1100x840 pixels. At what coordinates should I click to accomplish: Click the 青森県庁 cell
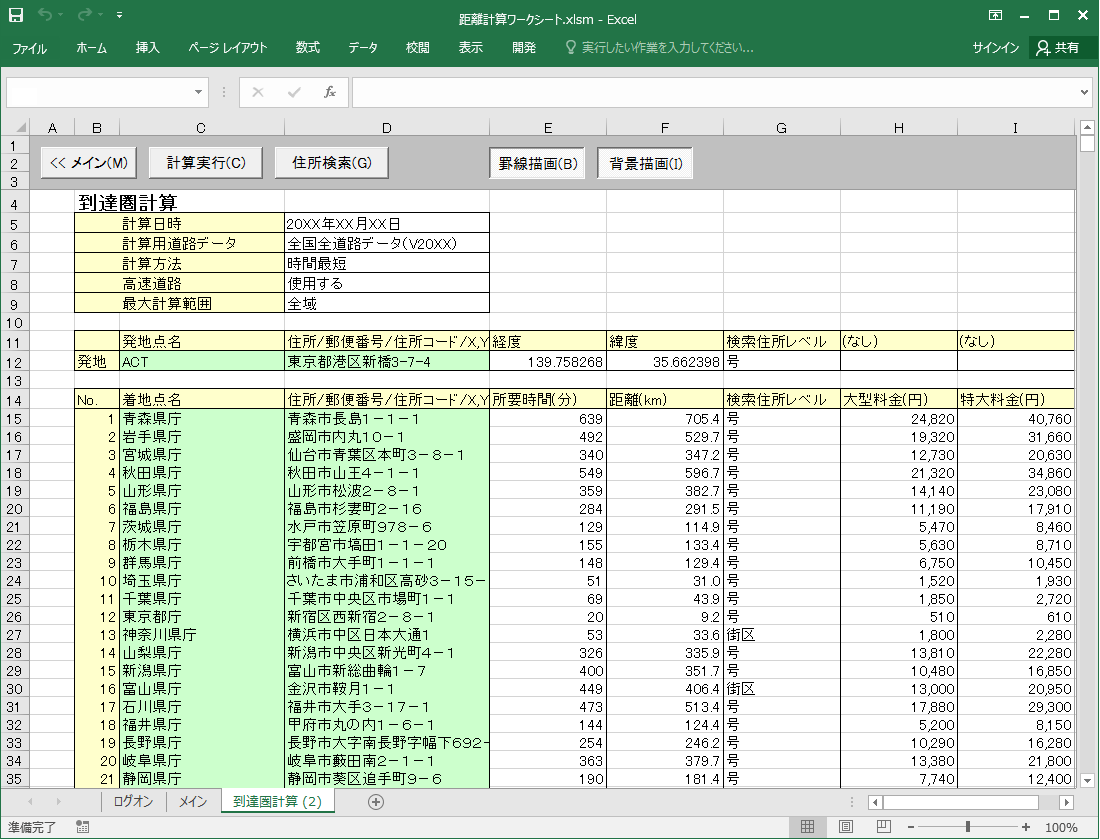tap(202, 419)
